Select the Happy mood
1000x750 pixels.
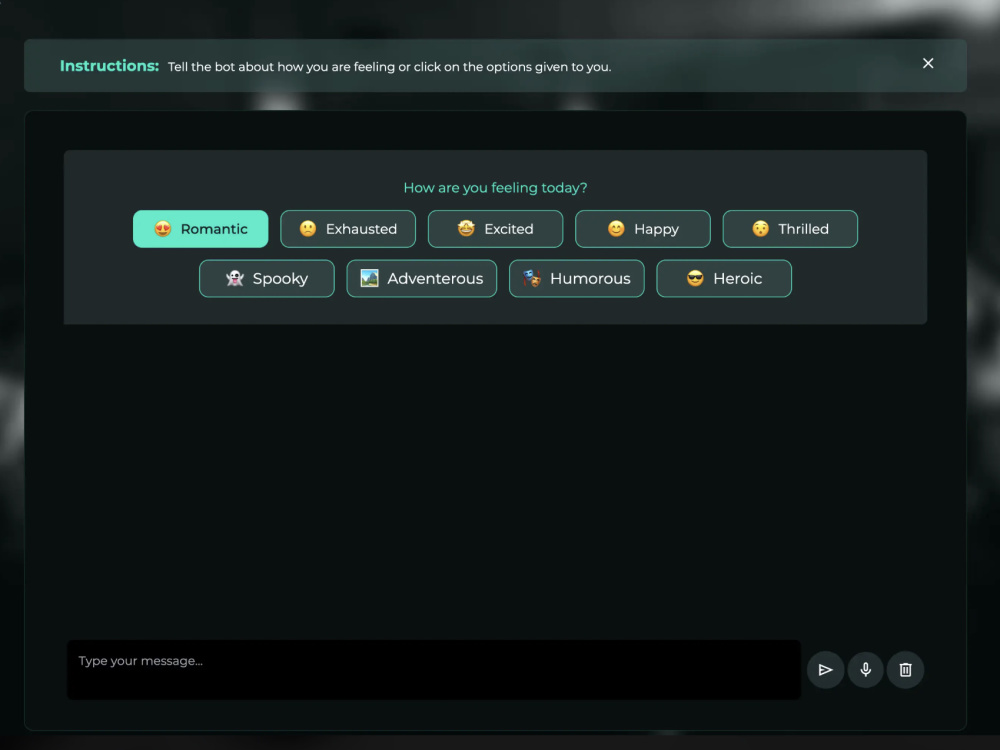pos(643,229)
